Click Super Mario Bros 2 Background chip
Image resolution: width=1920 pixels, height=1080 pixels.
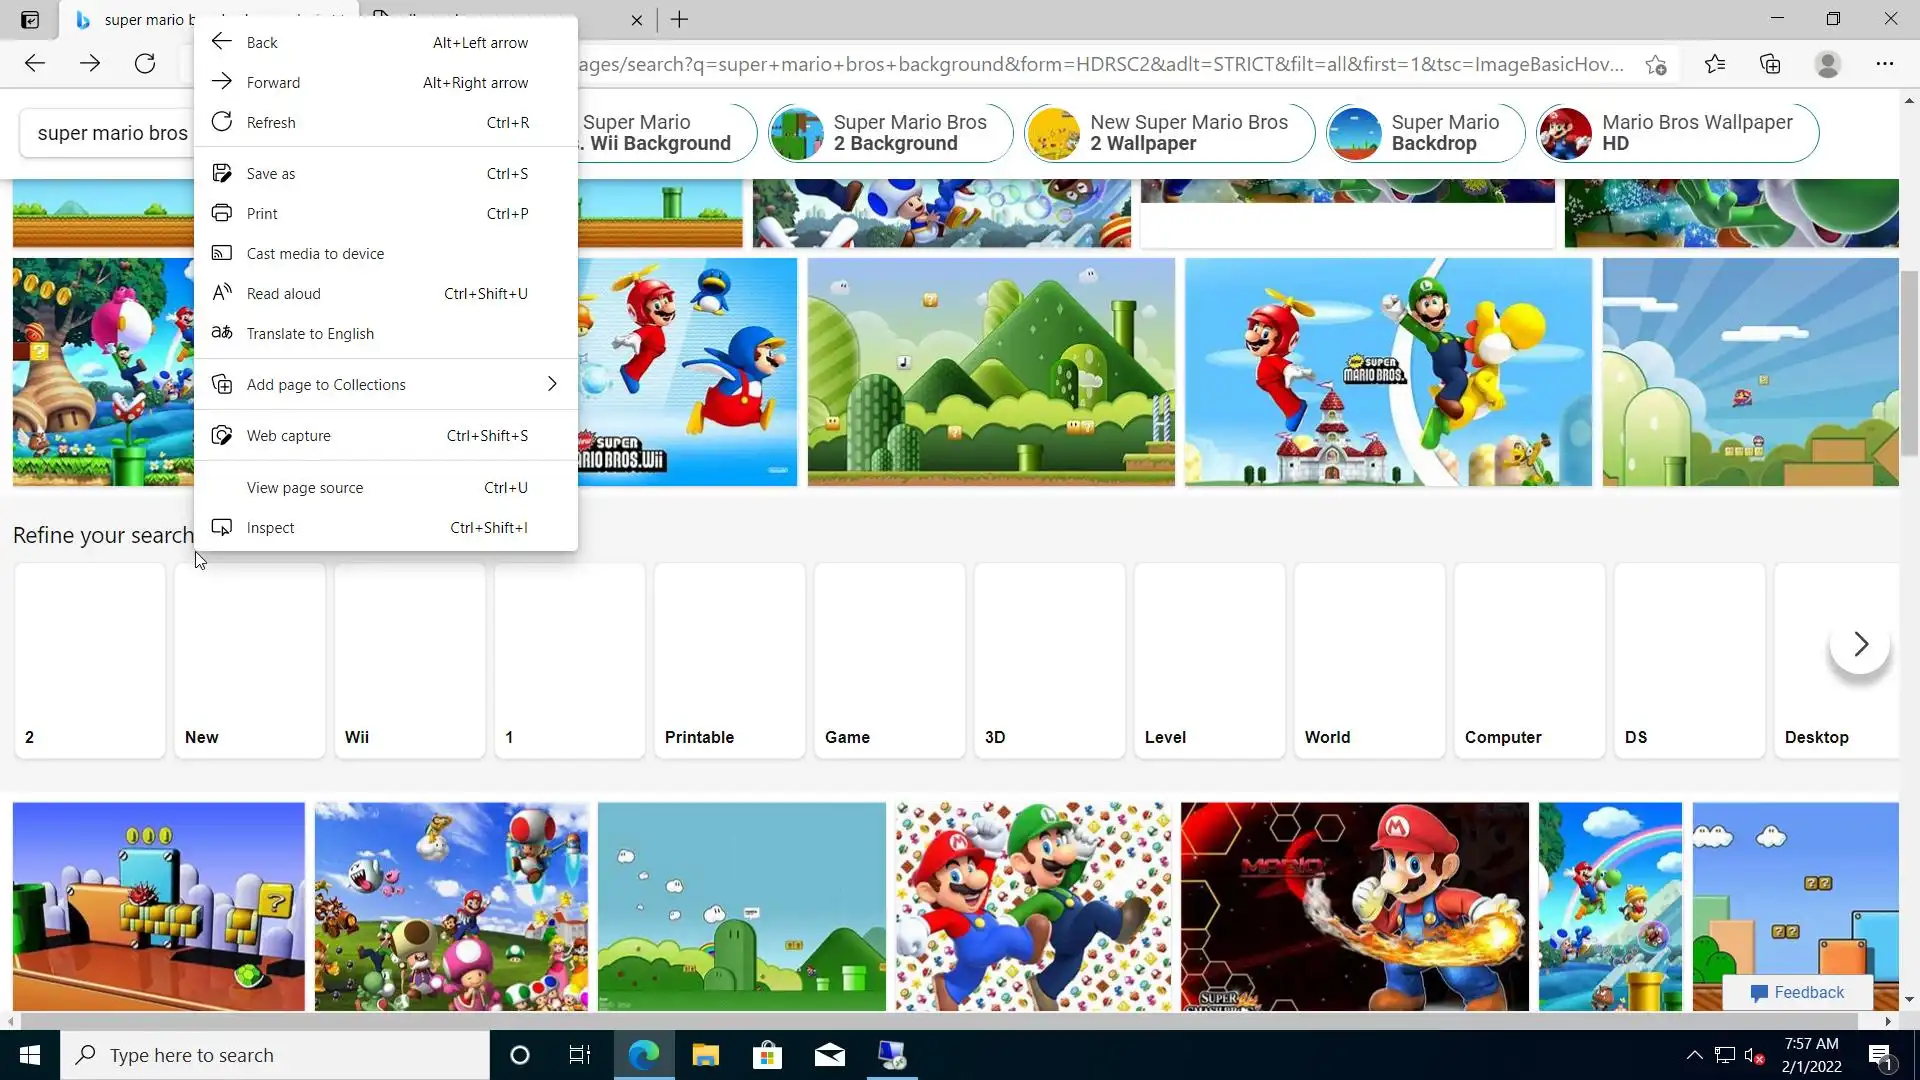point(890,133)
